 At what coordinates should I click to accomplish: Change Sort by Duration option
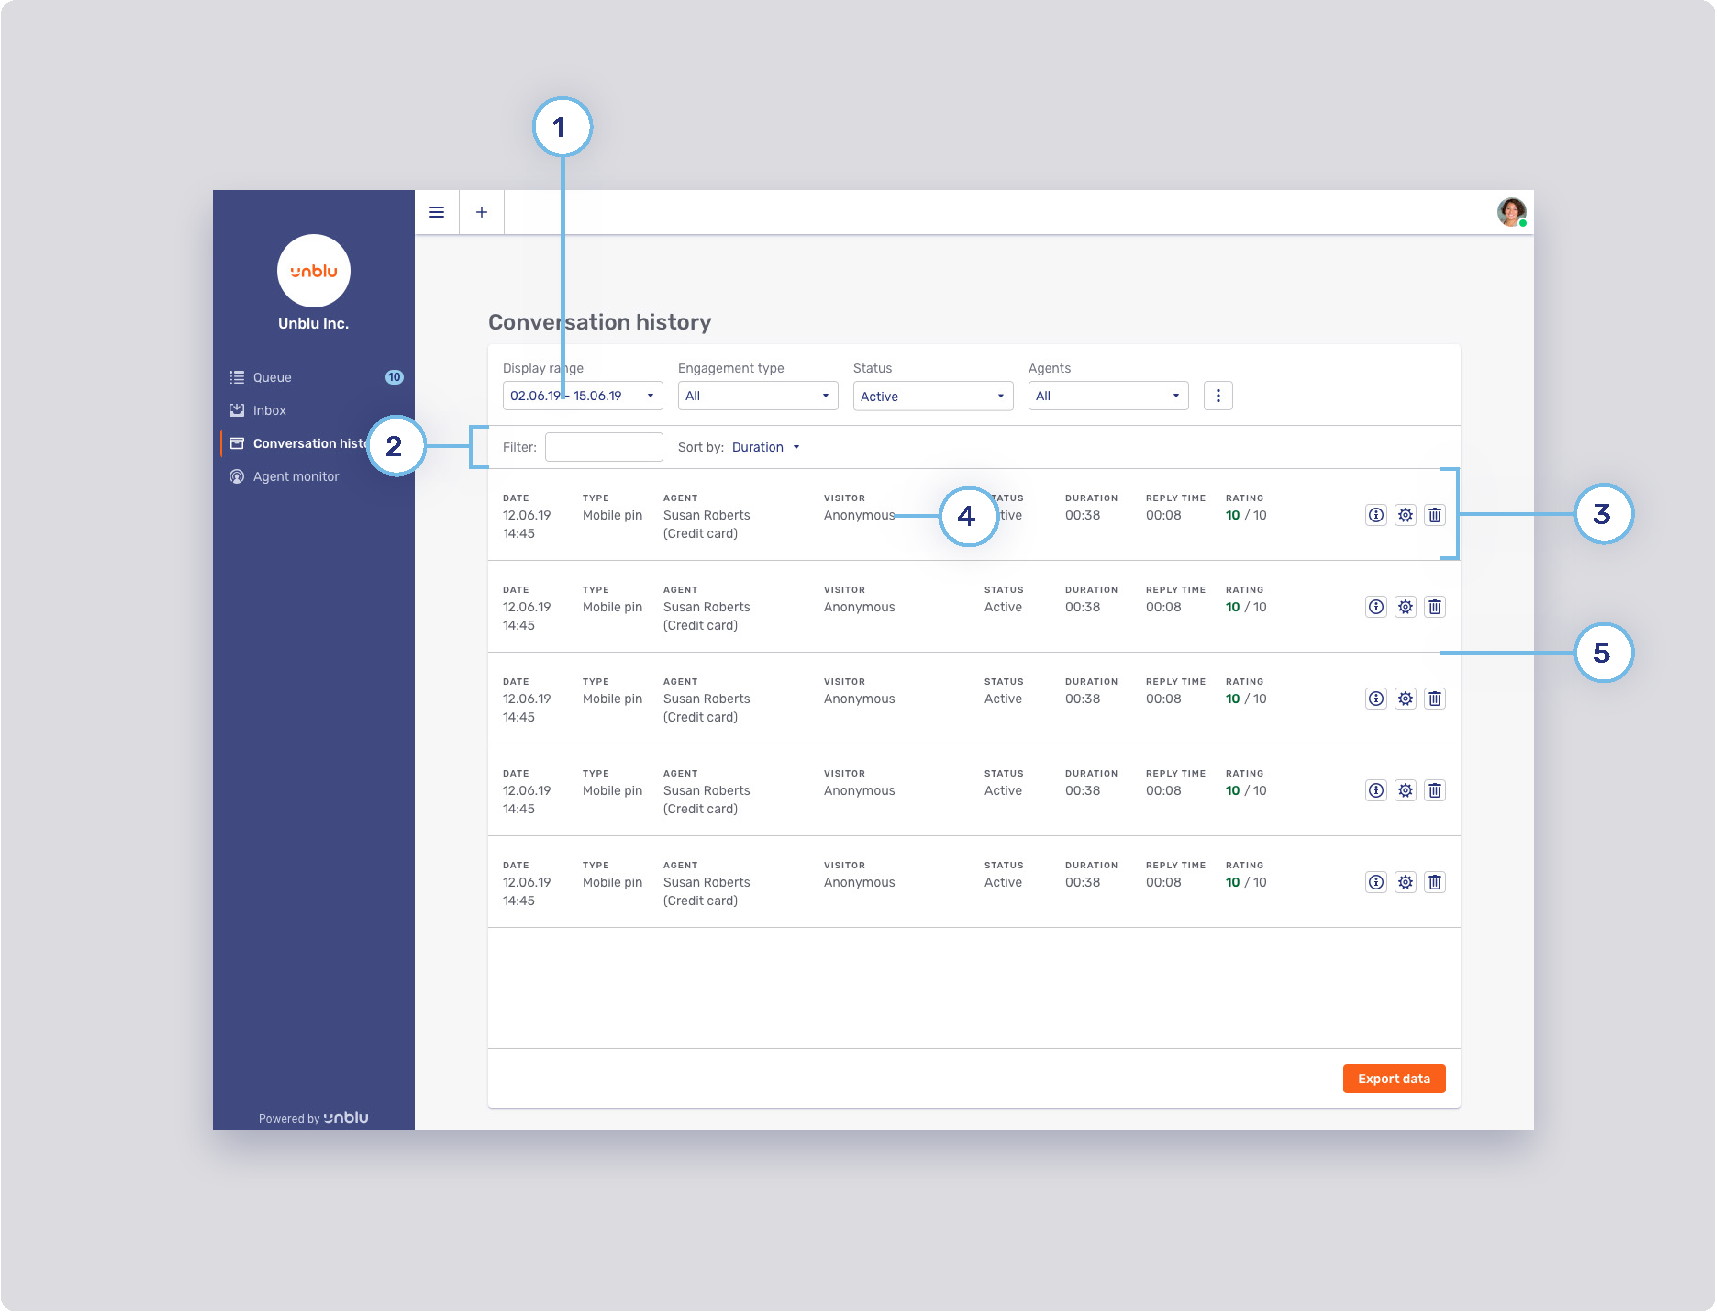(x=765, y=448)
